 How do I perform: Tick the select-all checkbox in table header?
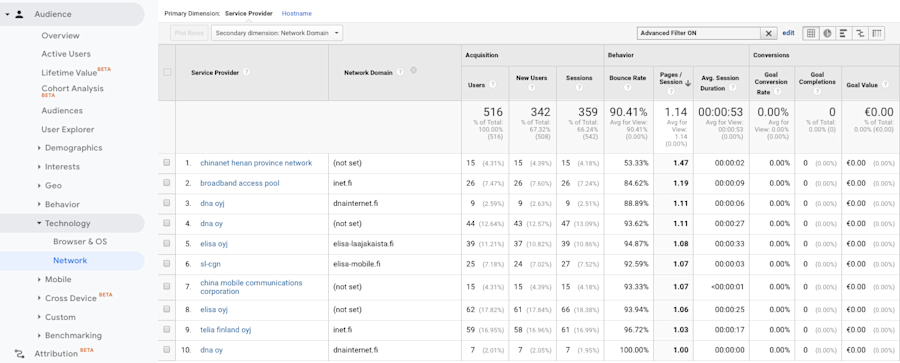(x=167, y=72)
